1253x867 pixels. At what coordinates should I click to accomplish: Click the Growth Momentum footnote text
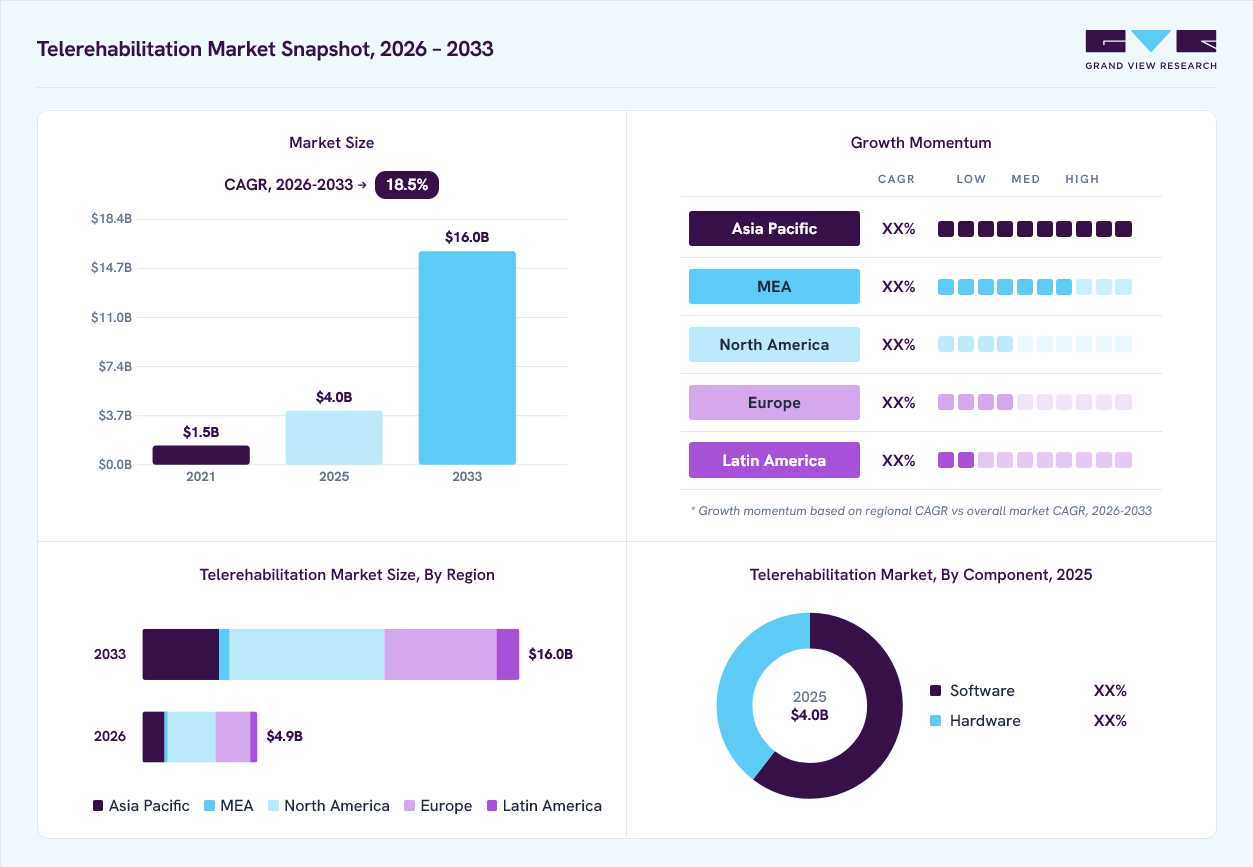(x=921, y=510)
